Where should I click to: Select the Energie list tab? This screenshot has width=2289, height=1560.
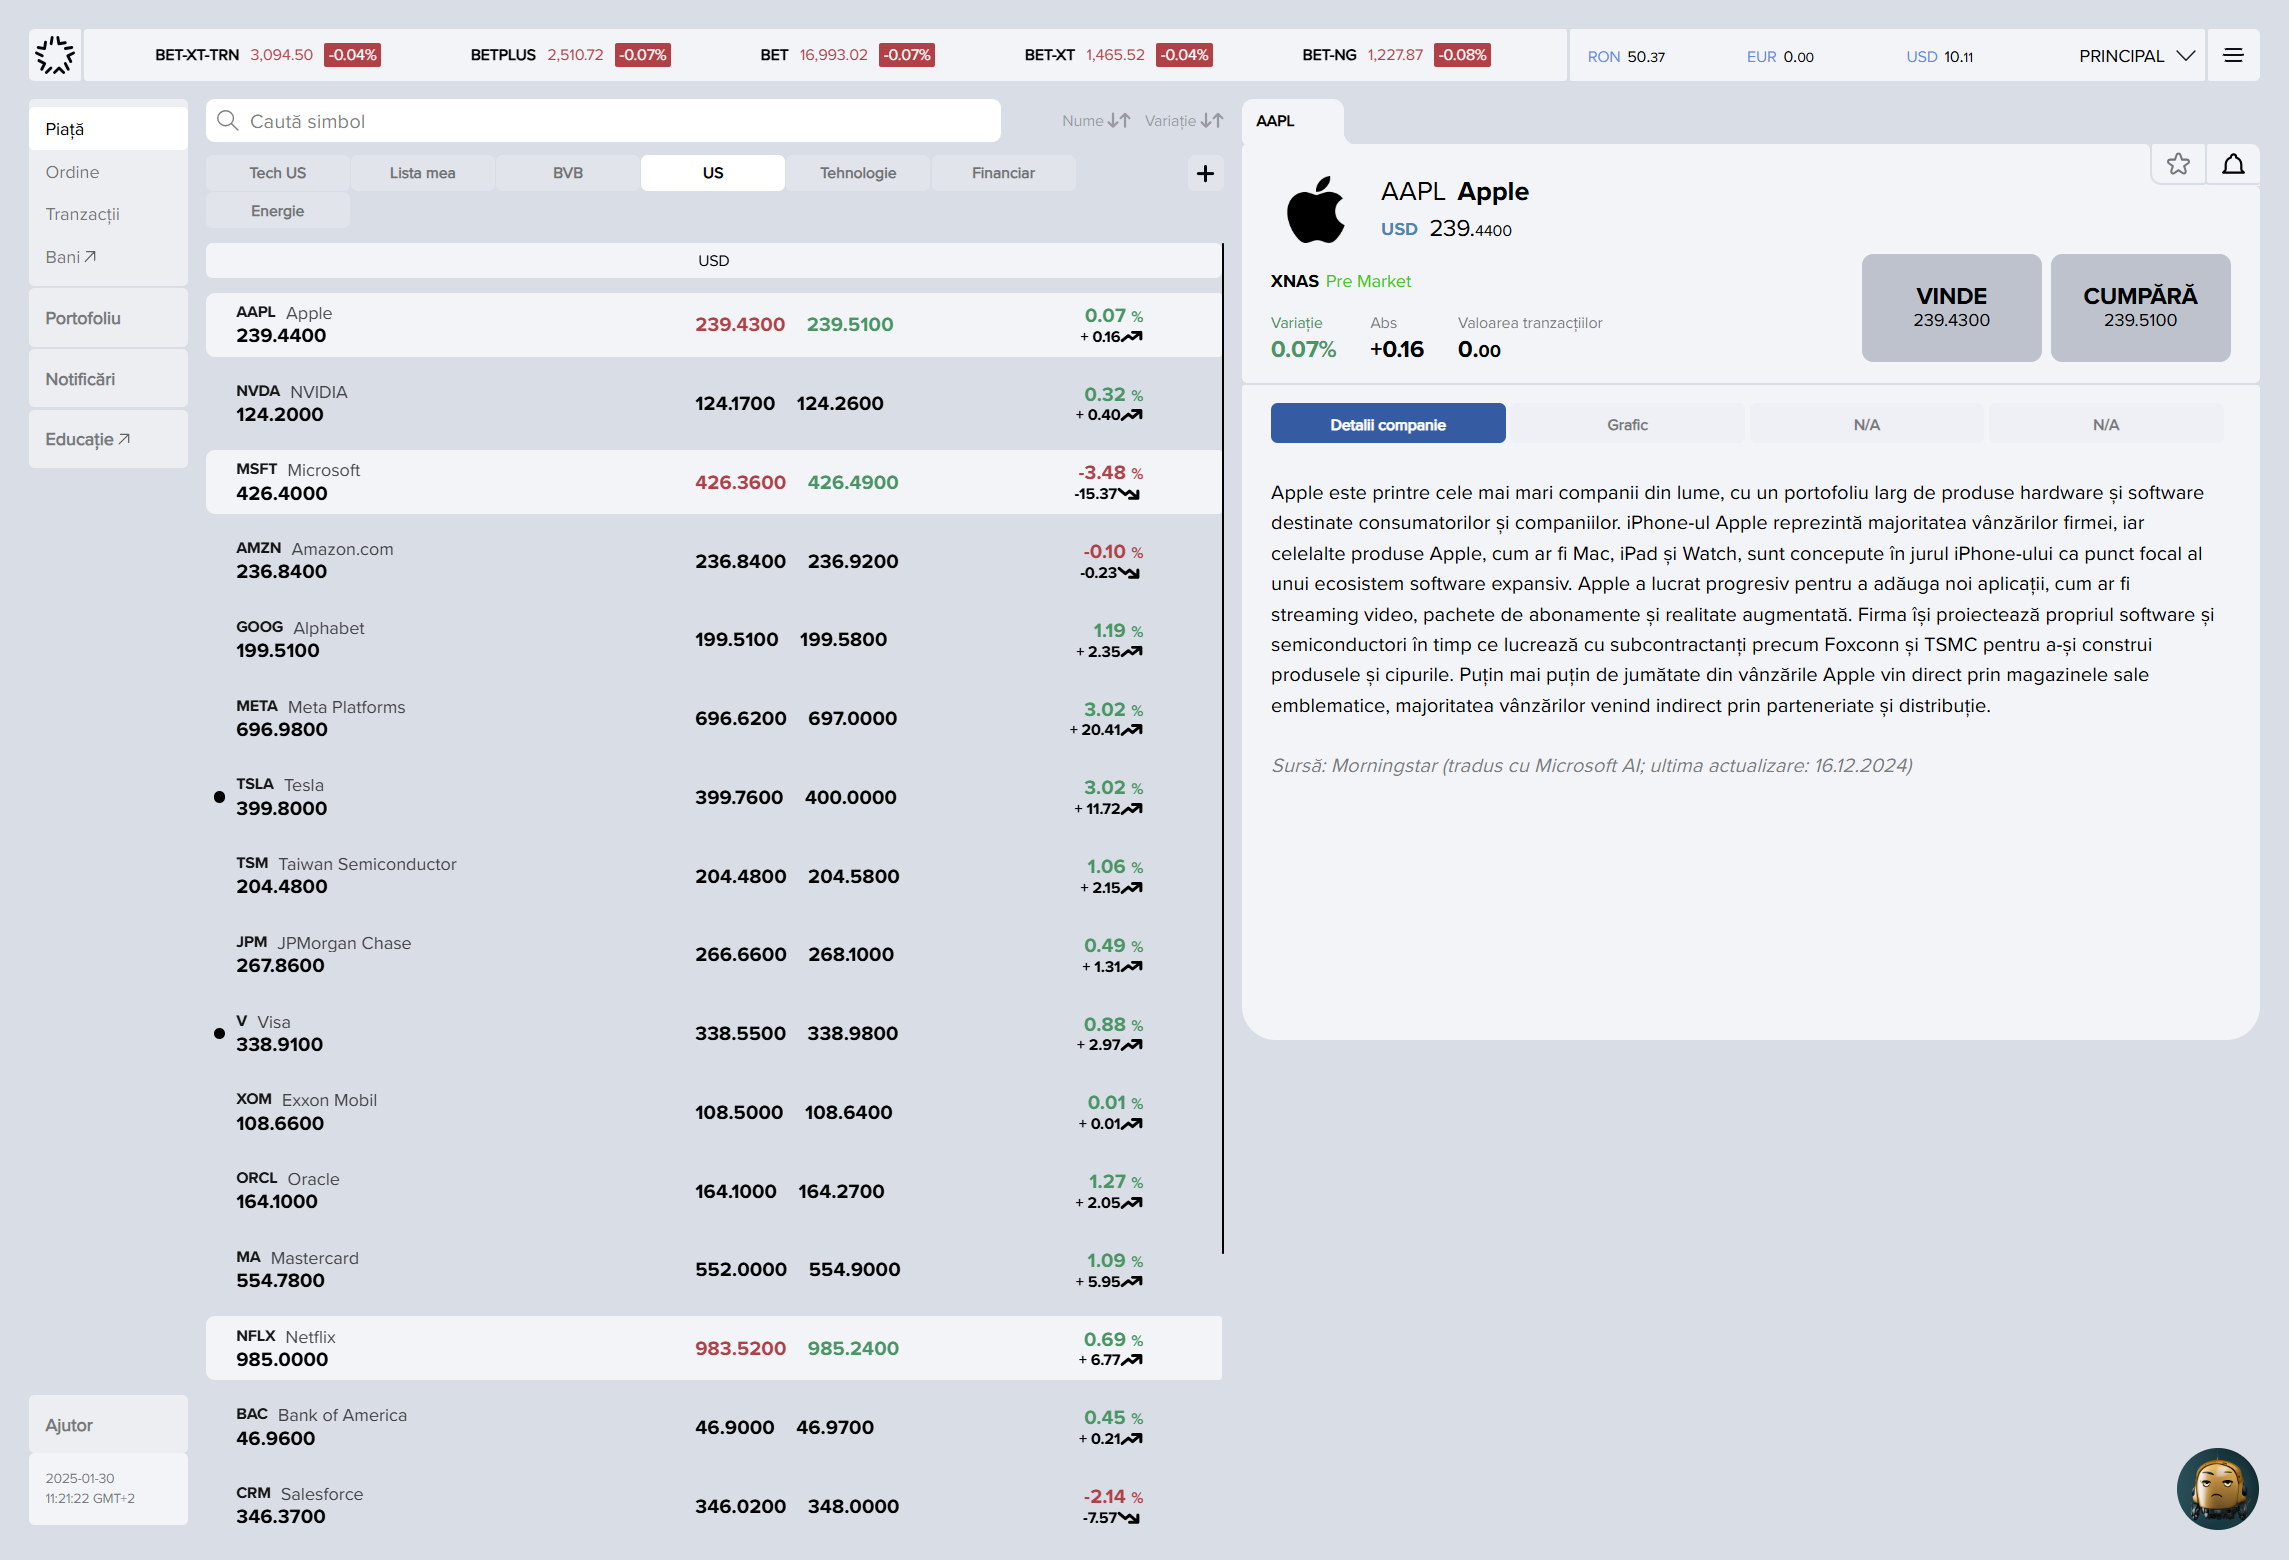[278, 211]
